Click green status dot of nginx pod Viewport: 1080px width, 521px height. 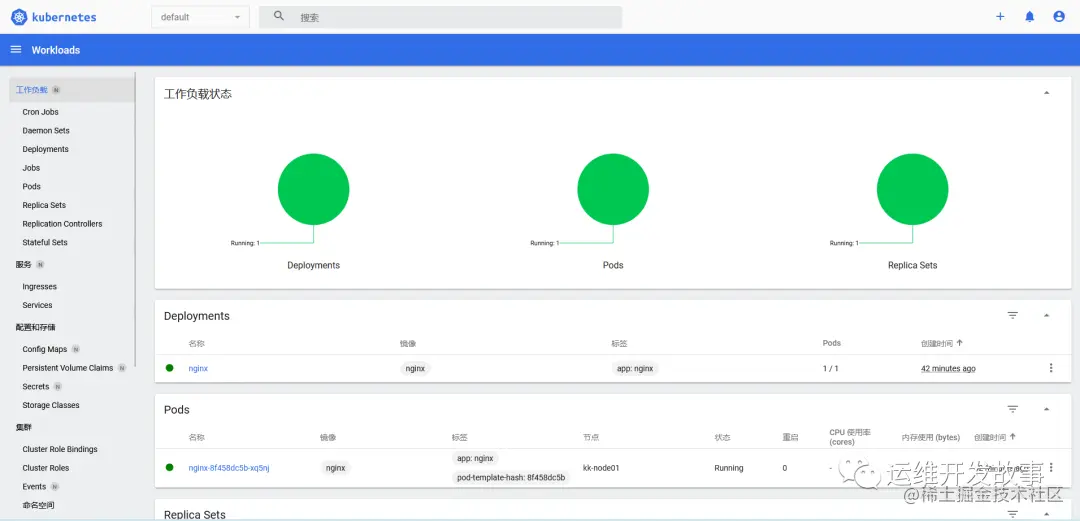coord(169,467)
